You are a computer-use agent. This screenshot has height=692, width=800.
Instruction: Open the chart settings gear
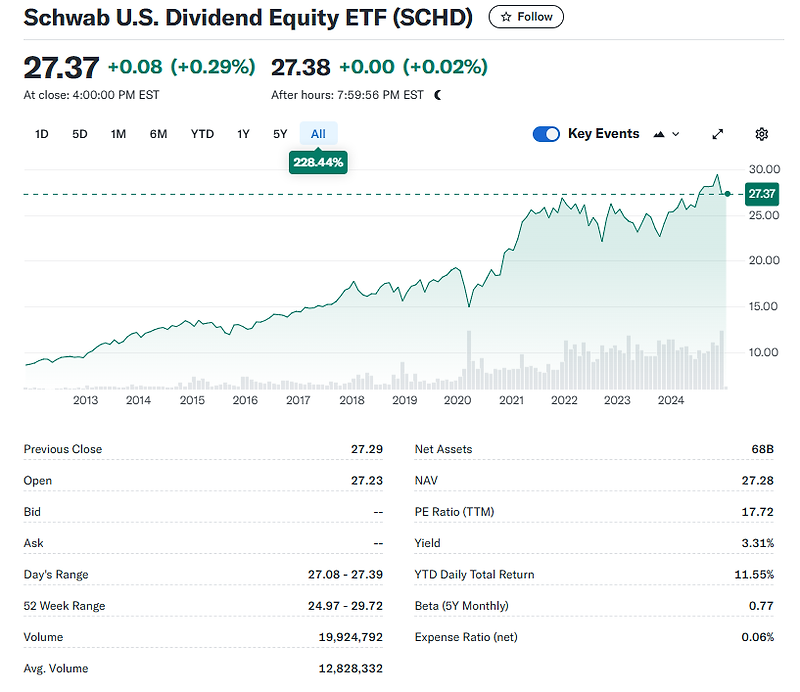point(761,134)
